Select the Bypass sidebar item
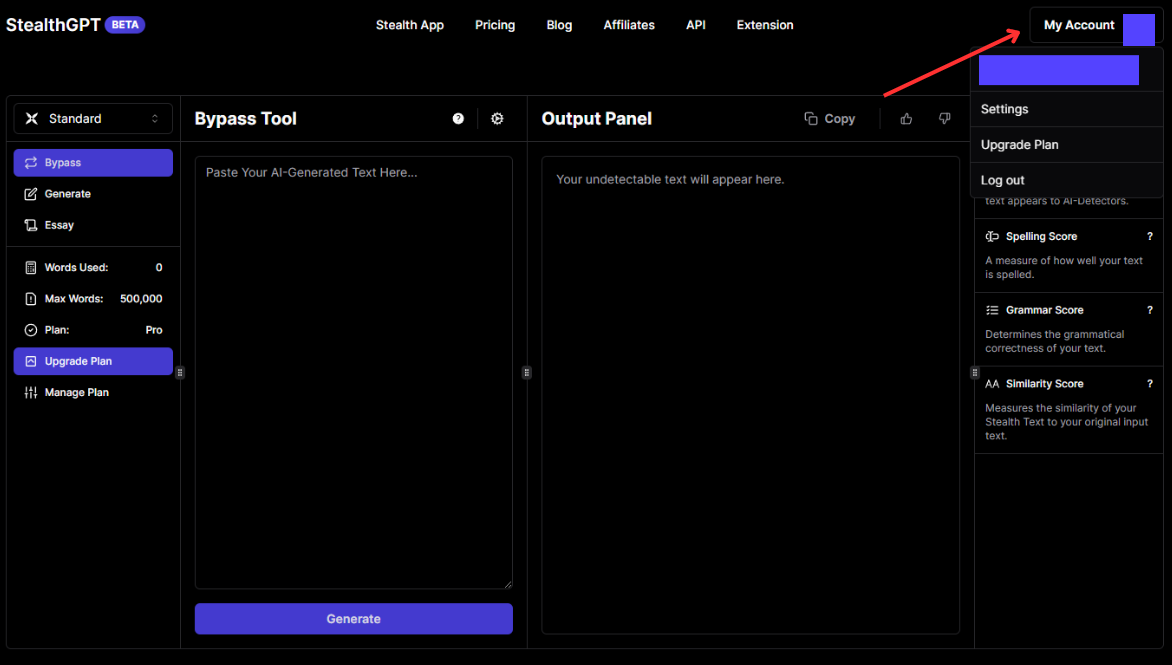The height and width of the screenshot is (665, 1172). pyautogui.click(x=93, y=162)
